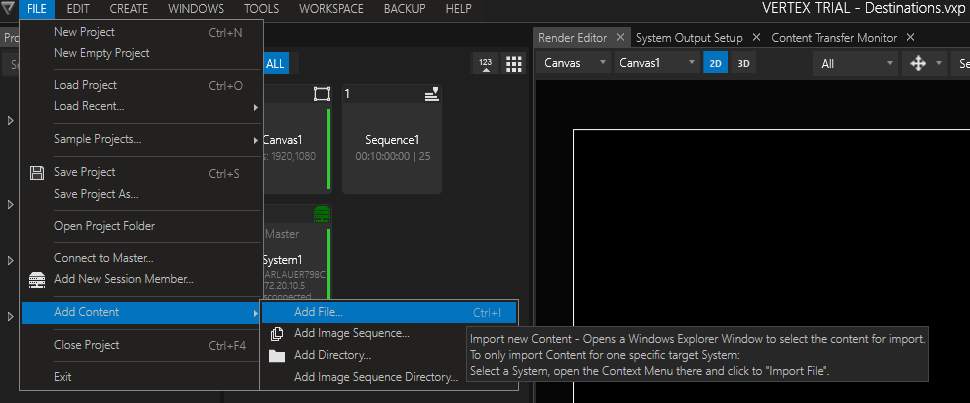The image size is (970, 403).
Task: Close the Content Transfer Monitor tab
Action: [x=910, y=38]
